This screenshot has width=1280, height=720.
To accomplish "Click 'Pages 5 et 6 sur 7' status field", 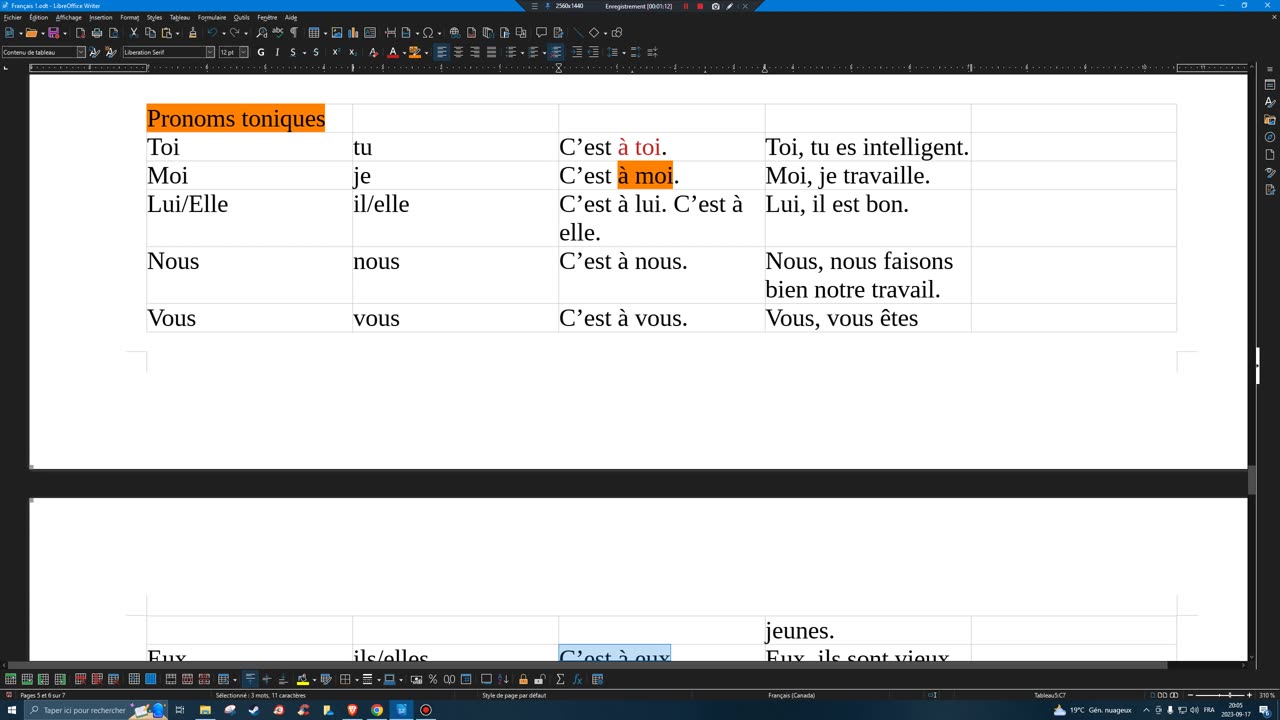I will click(43, 695).
